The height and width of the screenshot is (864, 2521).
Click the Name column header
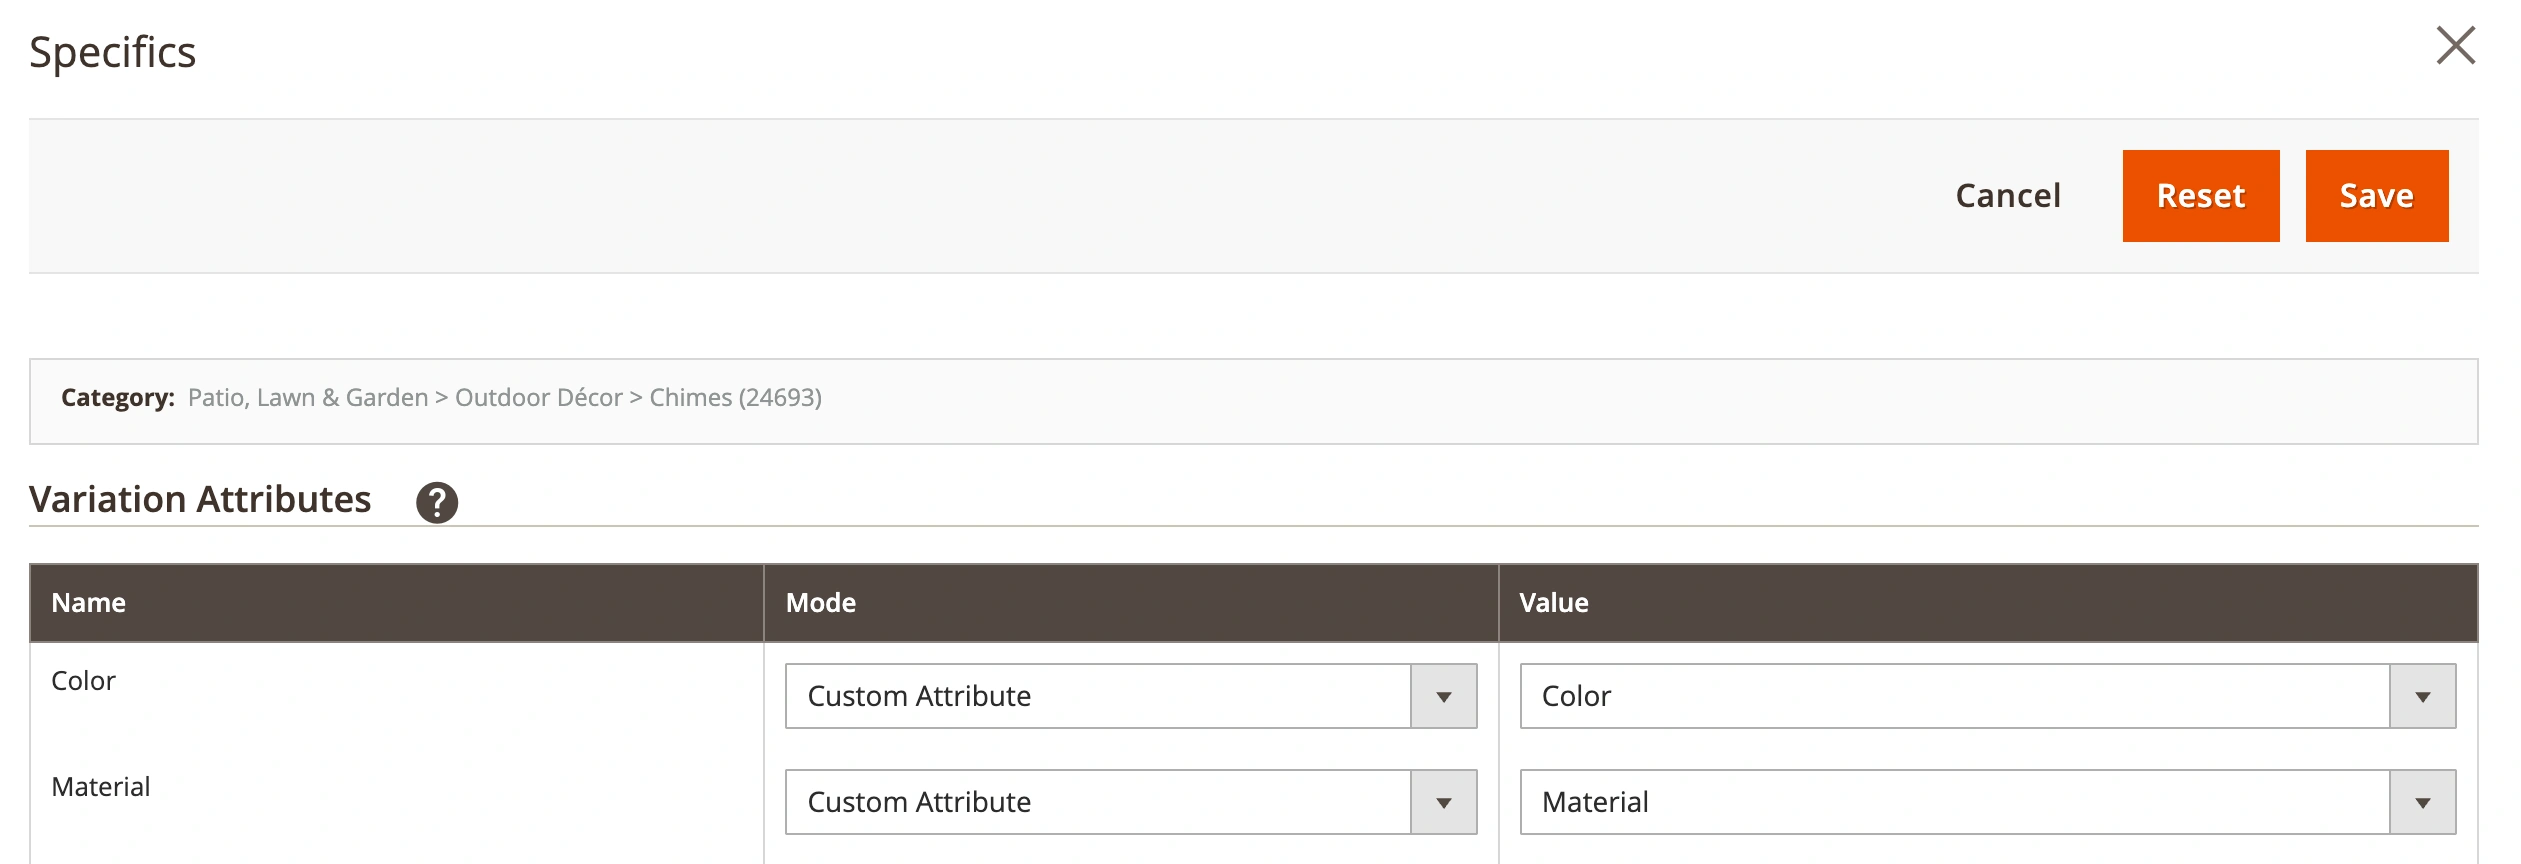coord(89,603)
